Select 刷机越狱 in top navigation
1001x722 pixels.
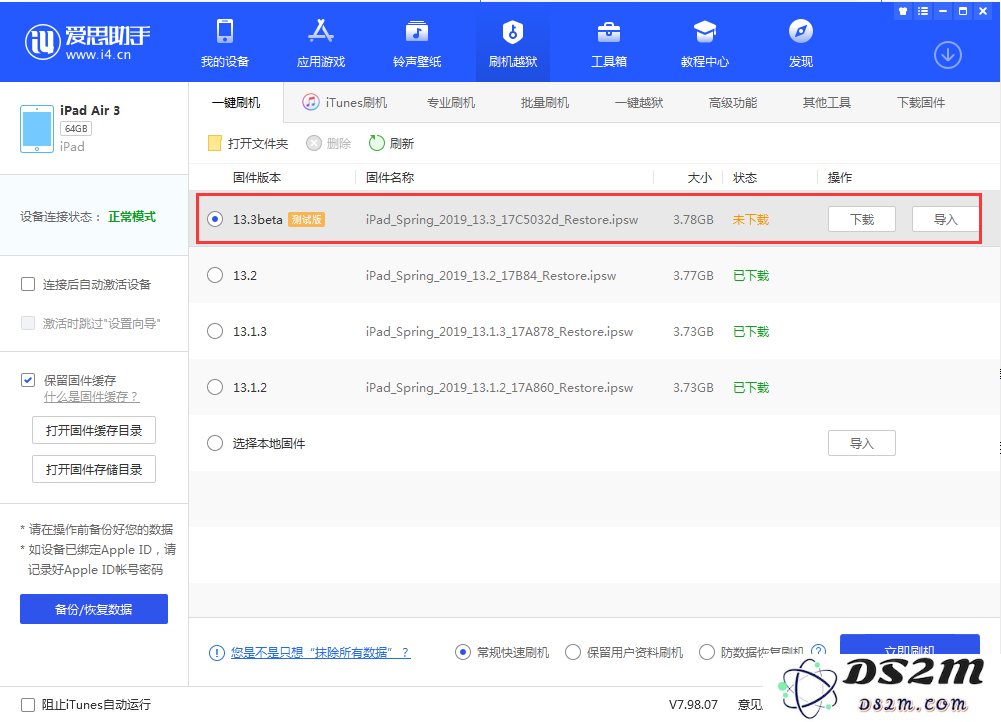[x=513, y=43]
